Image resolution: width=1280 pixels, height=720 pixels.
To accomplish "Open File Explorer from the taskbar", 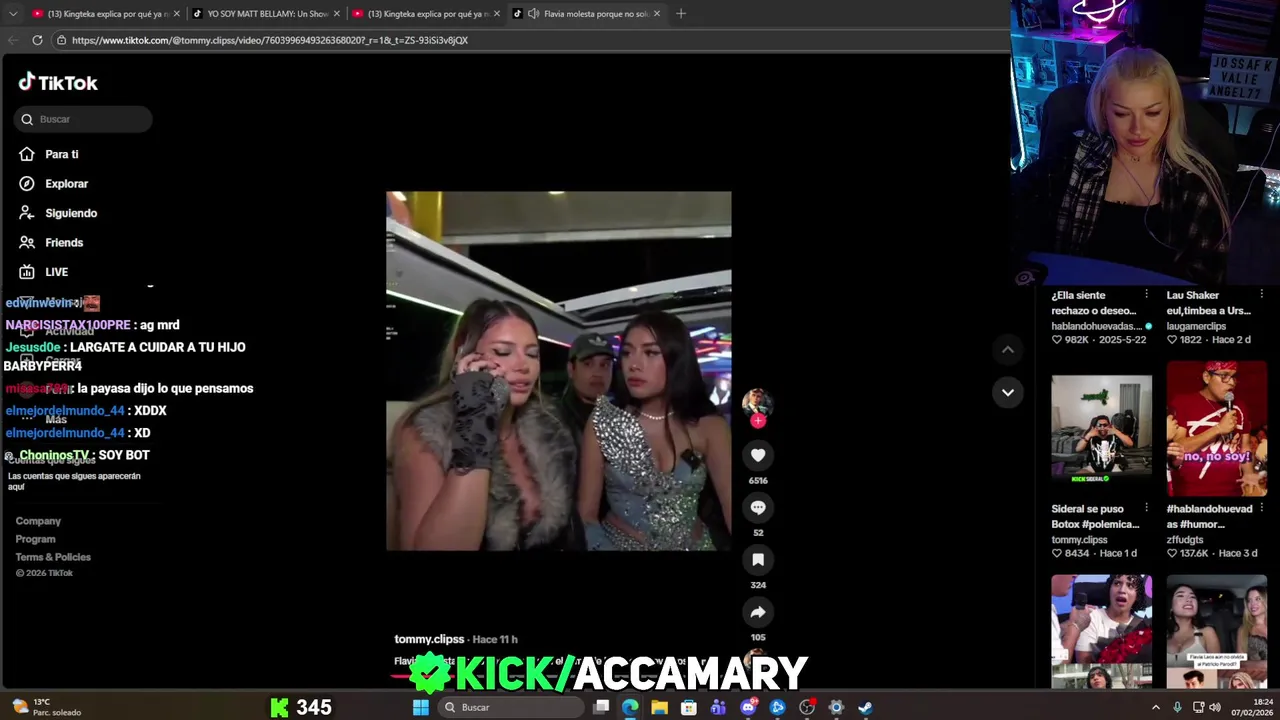I will [659, 707].
